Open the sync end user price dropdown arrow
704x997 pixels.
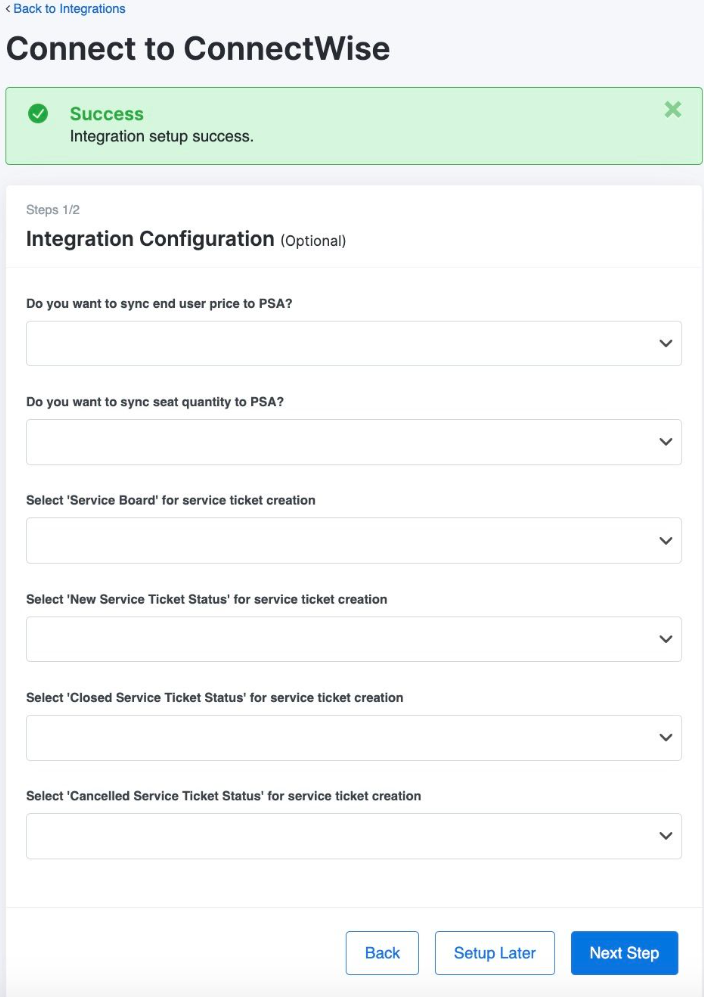pyautogui.click(x=666, y=343)
